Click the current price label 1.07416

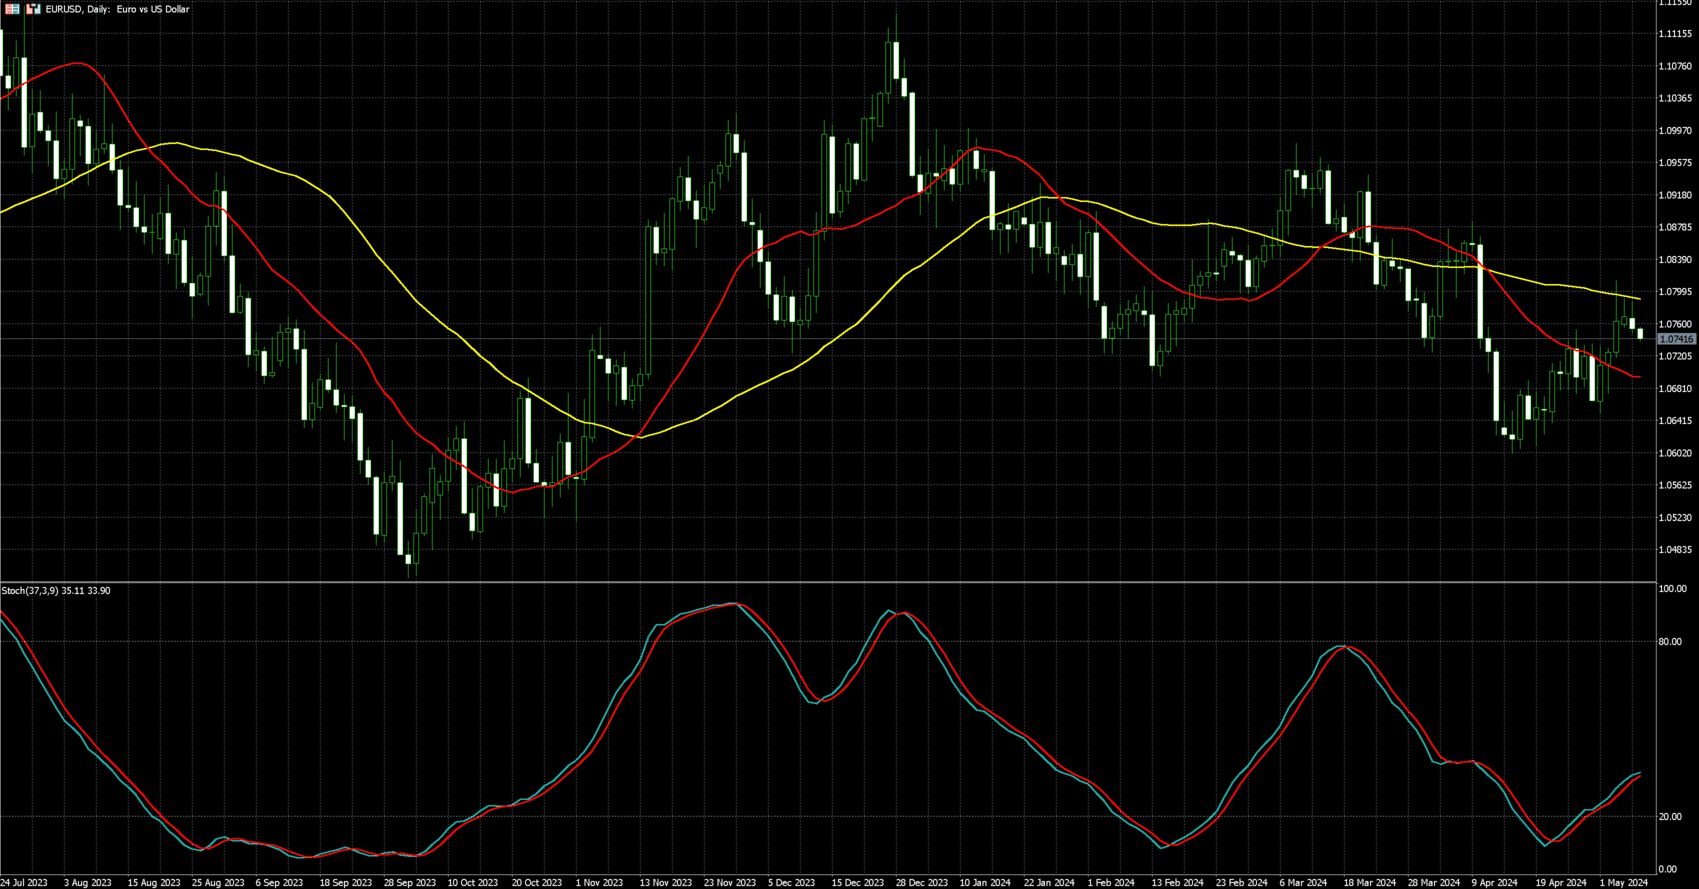(1676, 340)
